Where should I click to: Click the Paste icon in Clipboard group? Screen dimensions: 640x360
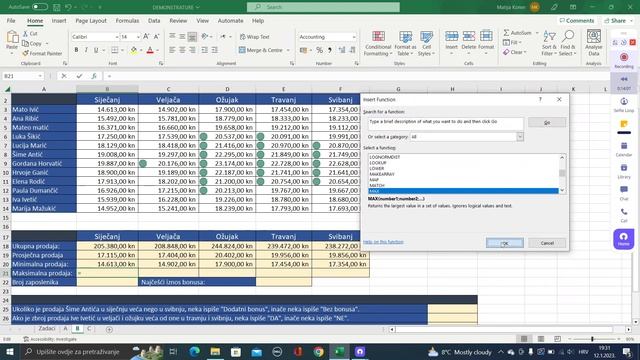[x=12, y=38]
